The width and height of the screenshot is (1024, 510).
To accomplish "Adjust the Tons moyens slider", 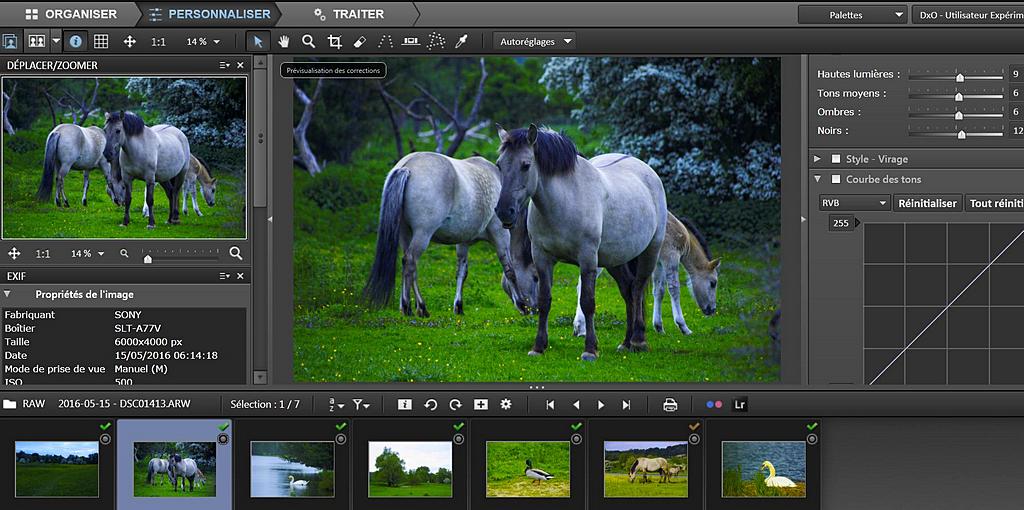I will click(x=955, y=96).
